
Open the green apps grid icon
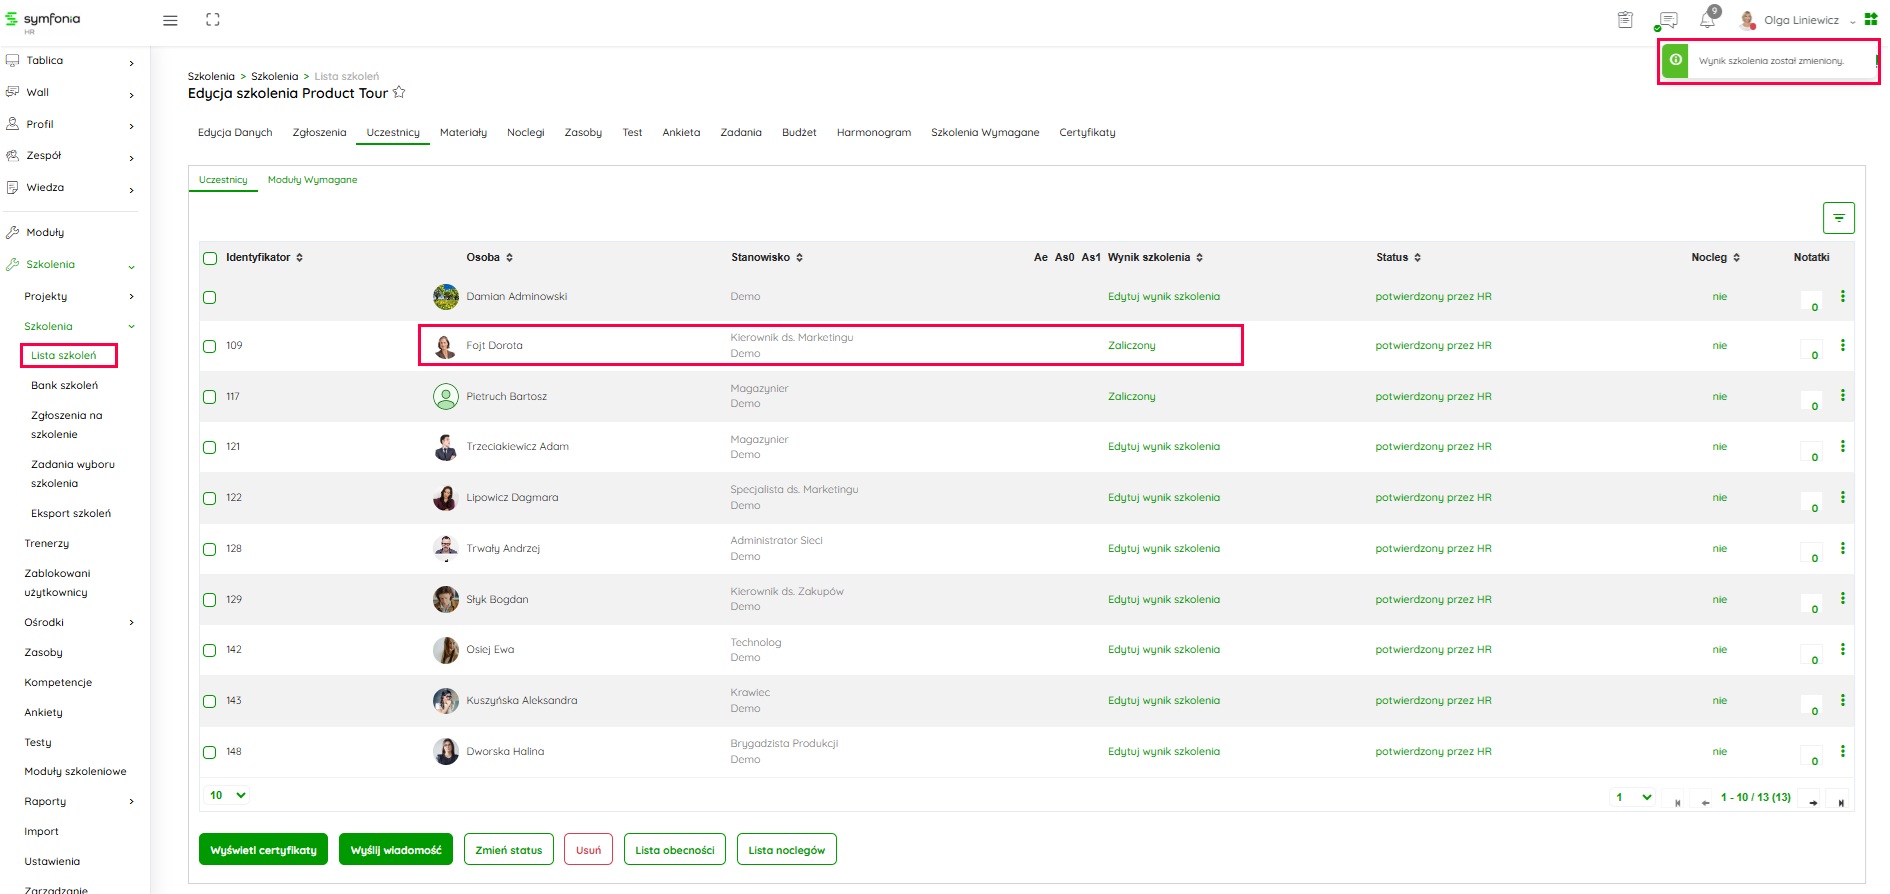(1870, 20)
